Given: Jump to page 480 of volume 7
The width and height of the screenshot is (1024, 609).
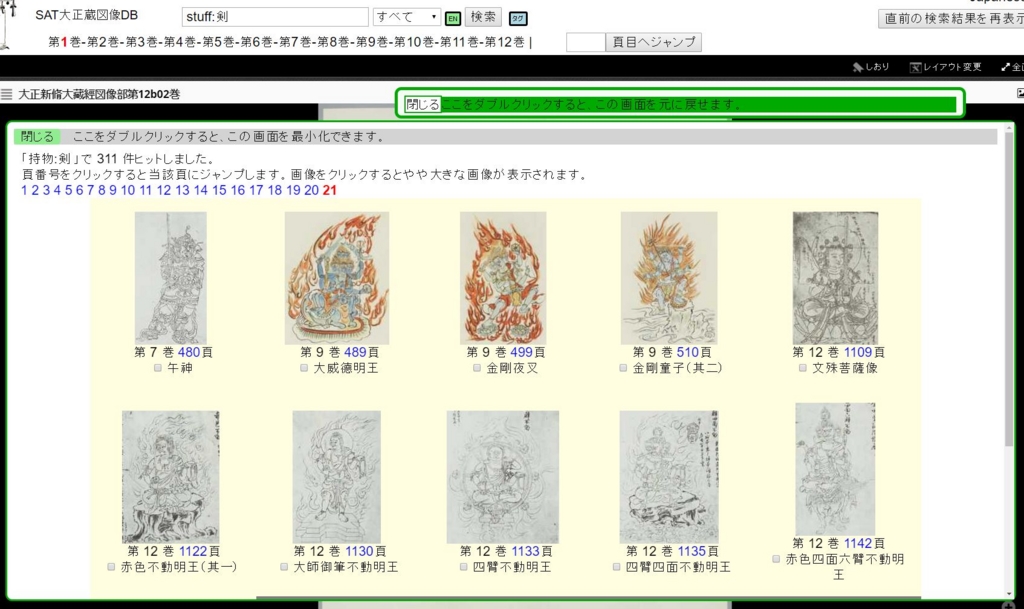Looking at the screenshot, I should pyautogui.click(x=189, y=352).
